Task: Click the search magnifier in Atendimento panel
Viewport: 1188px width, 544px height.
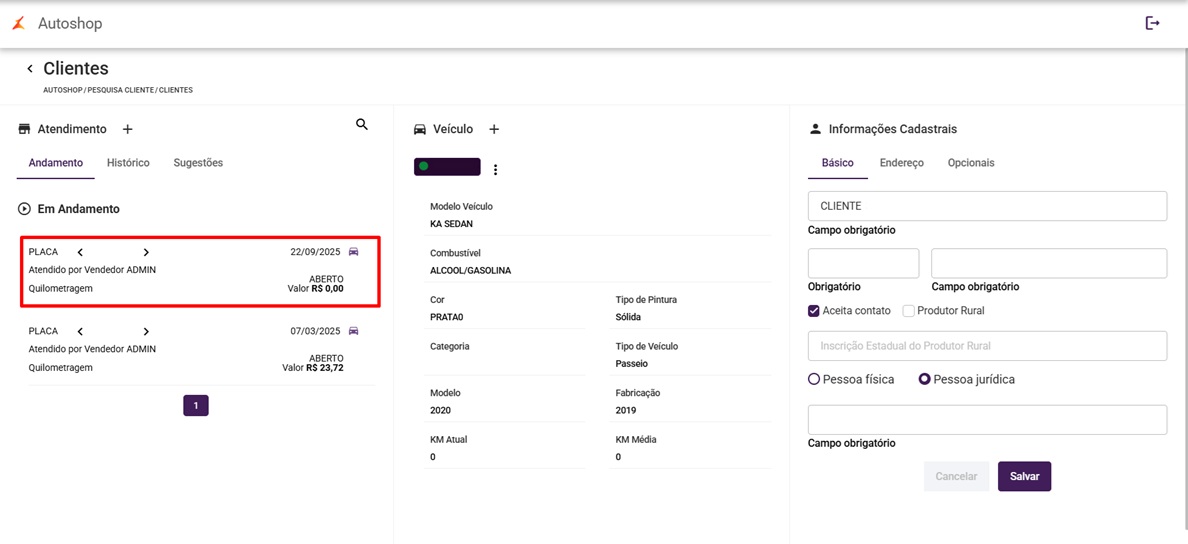Action: coord(362,125)
